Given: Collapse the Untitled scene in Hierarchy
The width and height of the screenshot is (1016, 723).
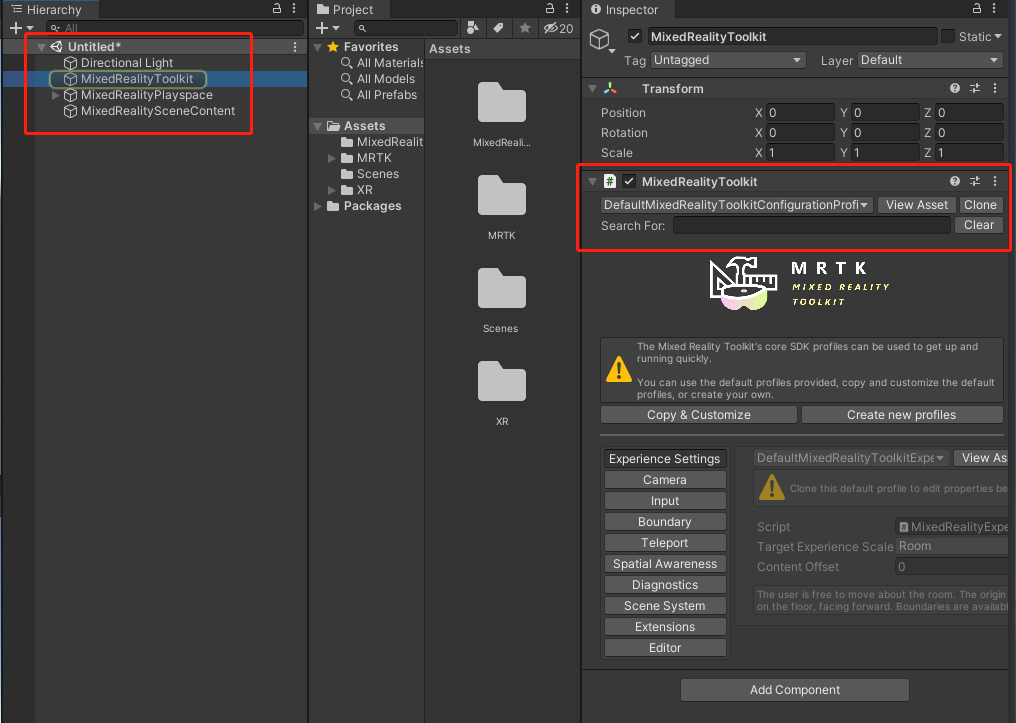Looking at the screenshot, I should (x=41, y=47).
